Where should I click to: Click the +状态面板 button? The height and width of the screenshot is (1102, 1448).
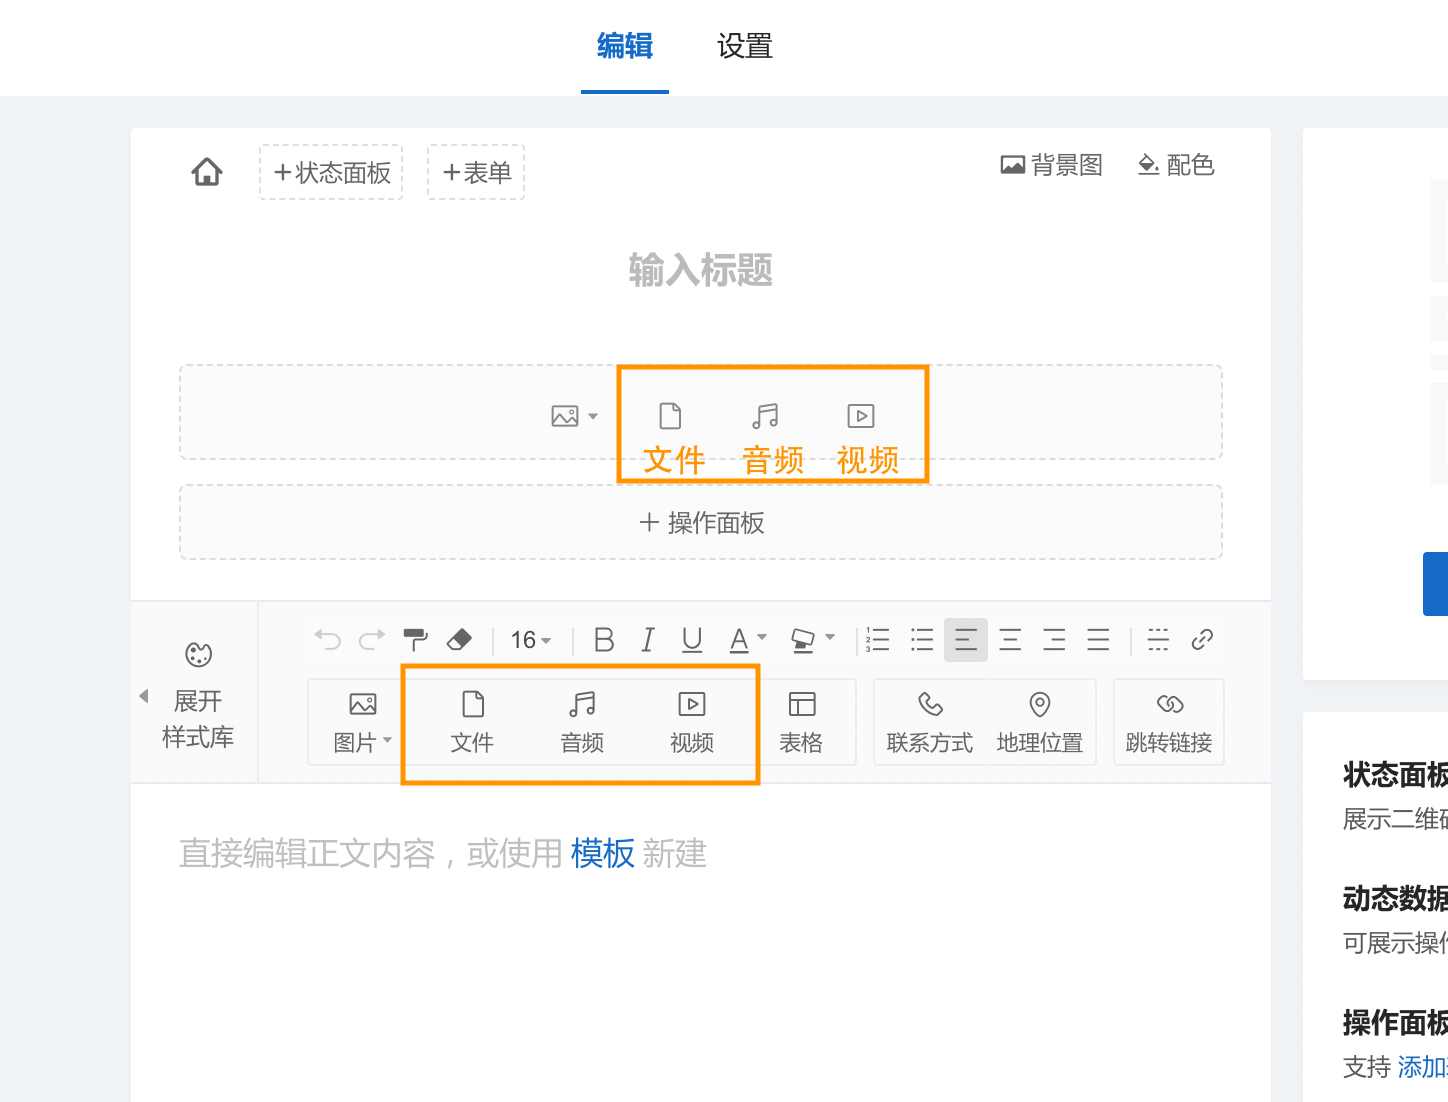click(x=331, y=172)
